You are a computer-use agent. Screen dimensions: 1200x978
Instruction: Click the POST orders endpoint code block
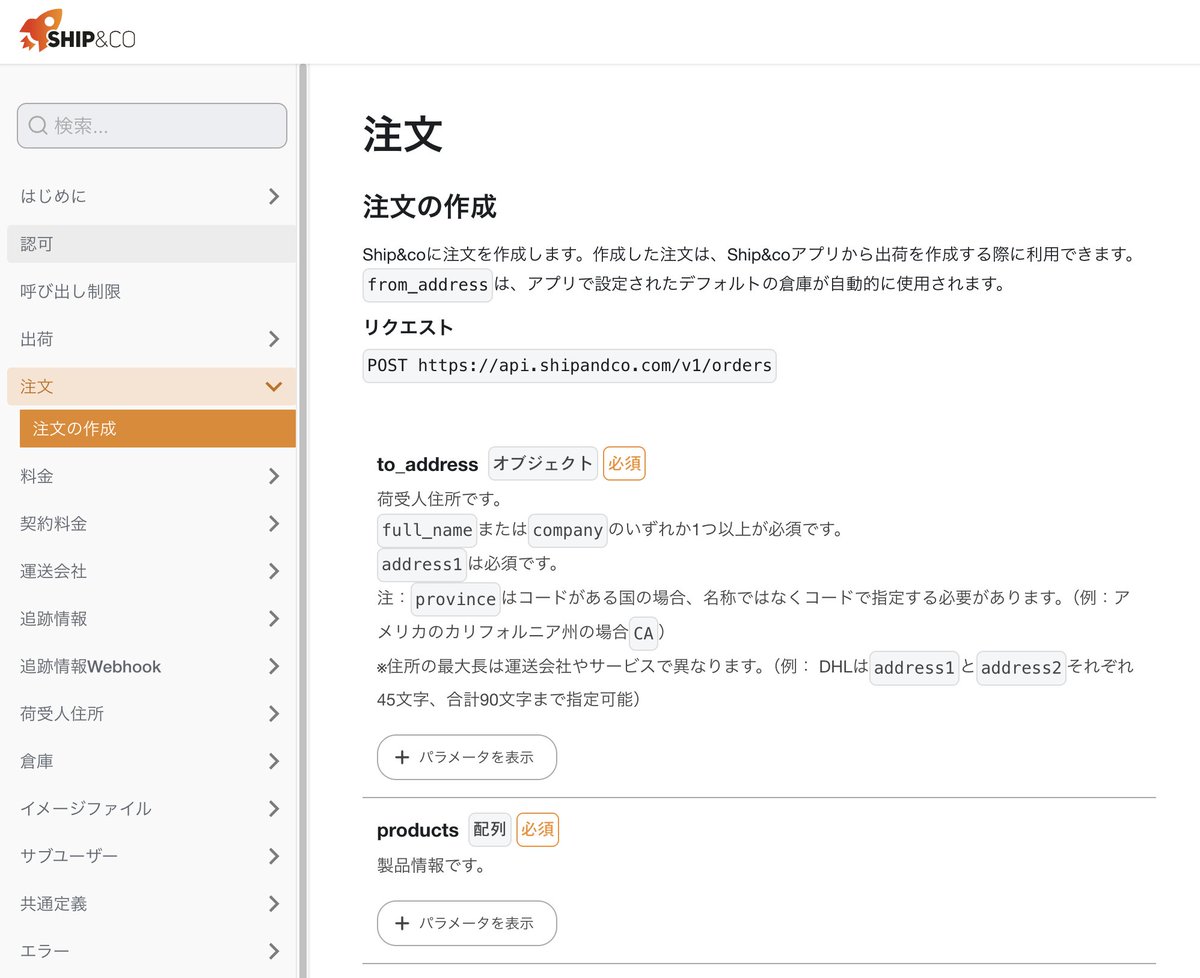click(x=568, y=365)
